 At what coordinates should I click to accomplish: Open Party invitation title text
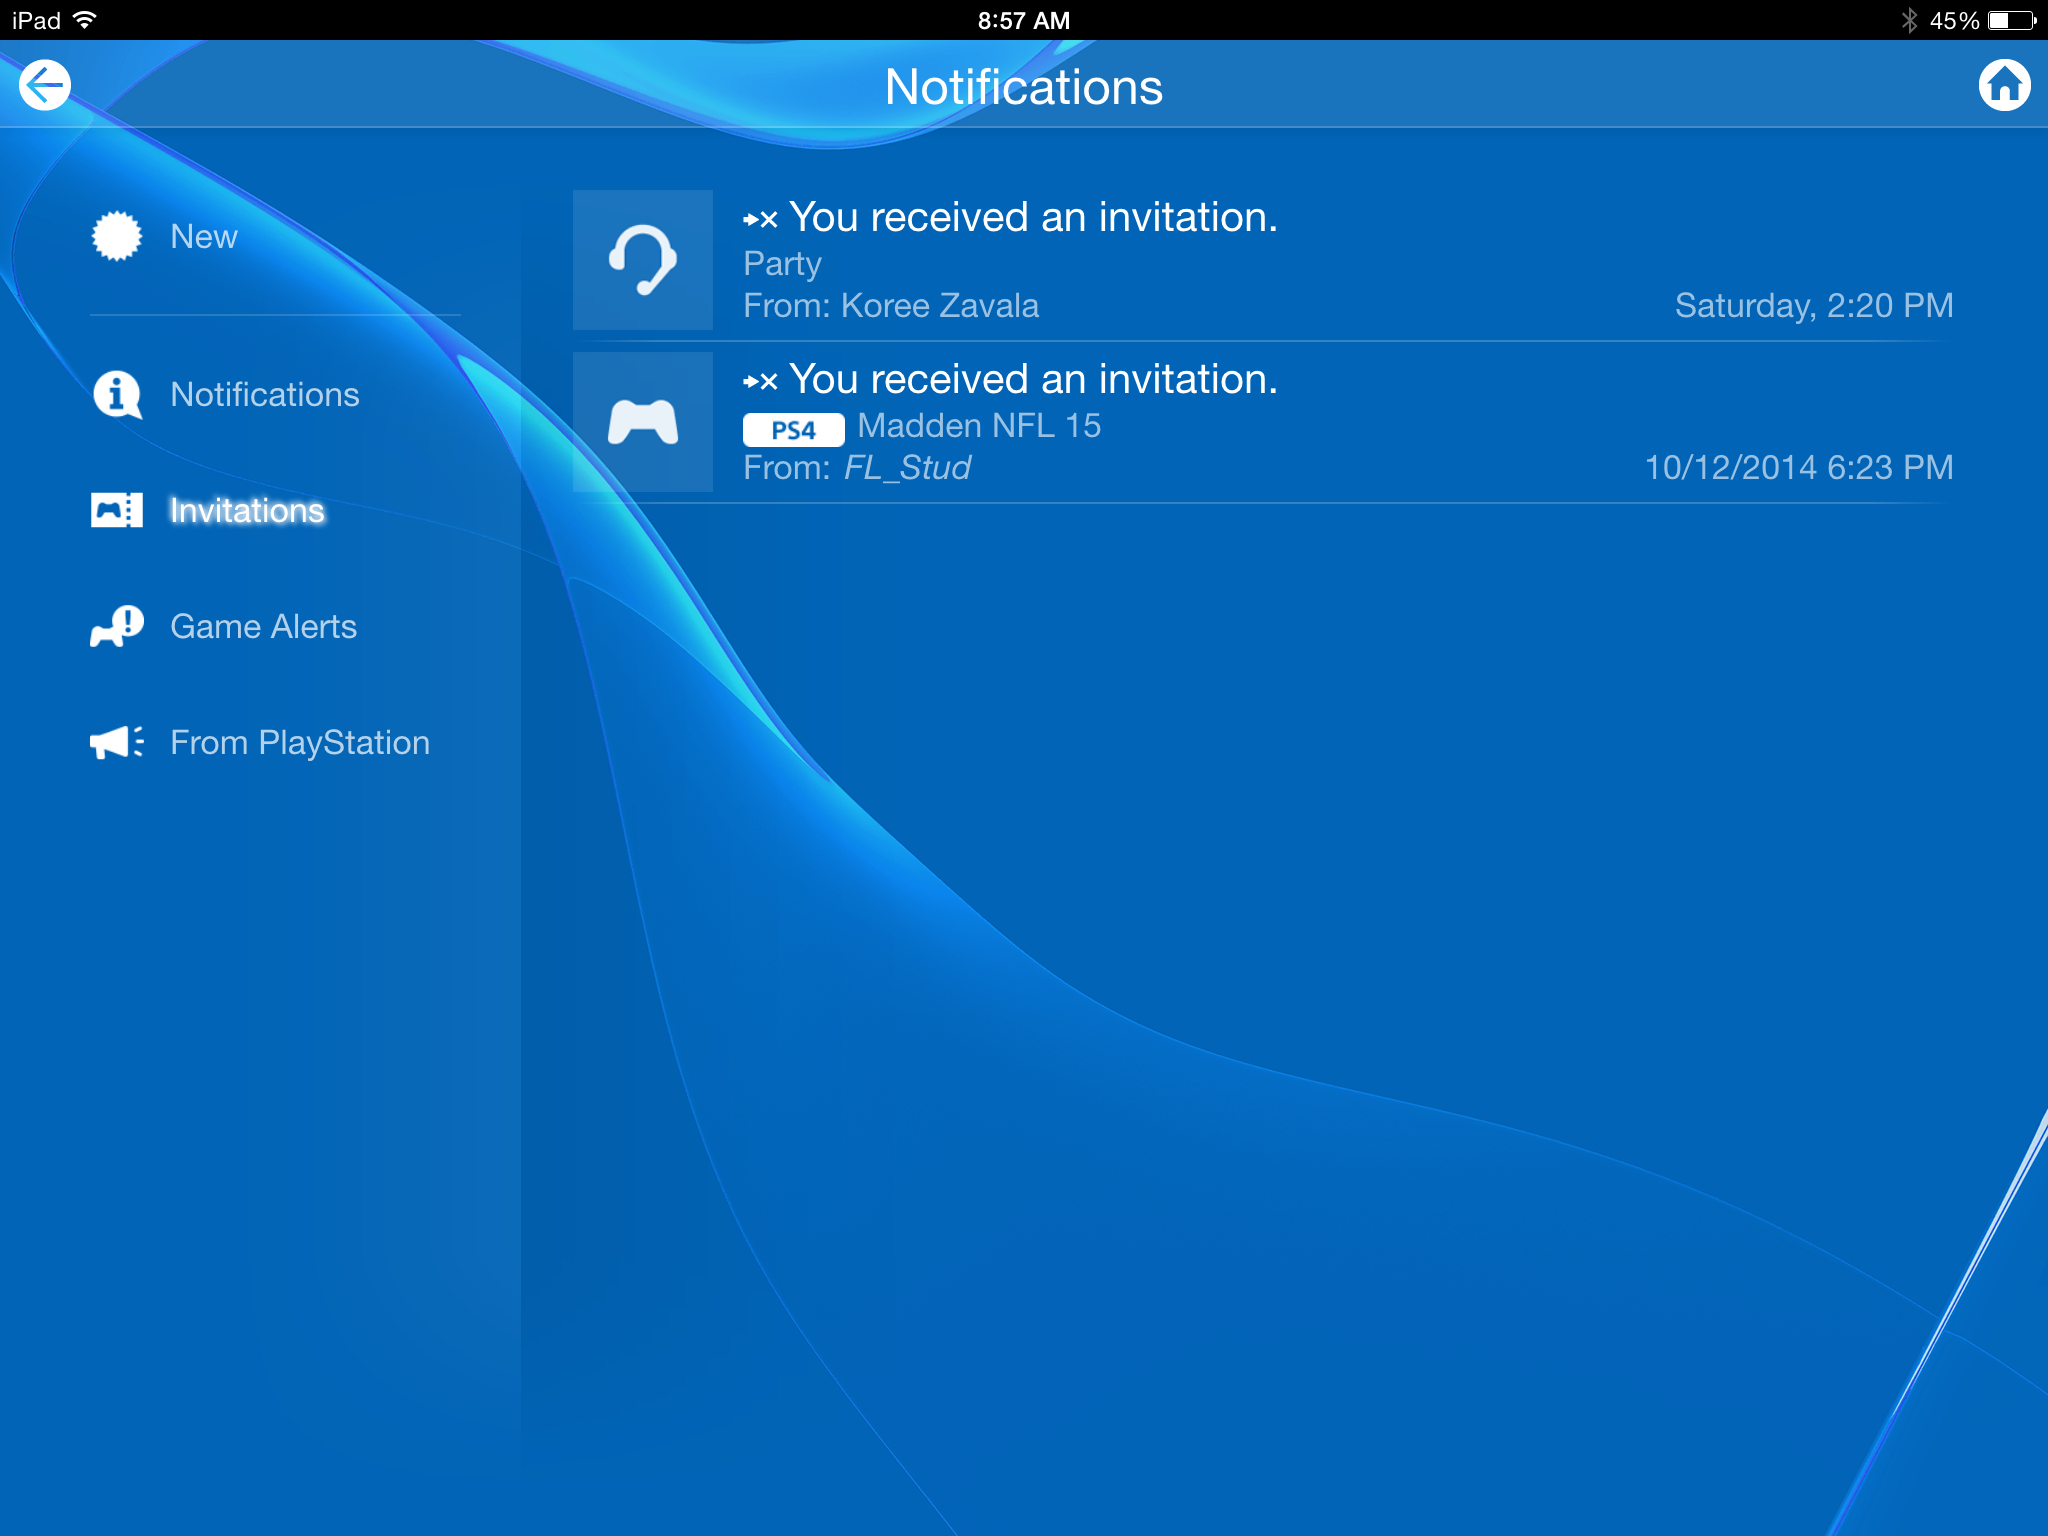click(1034, 217)
